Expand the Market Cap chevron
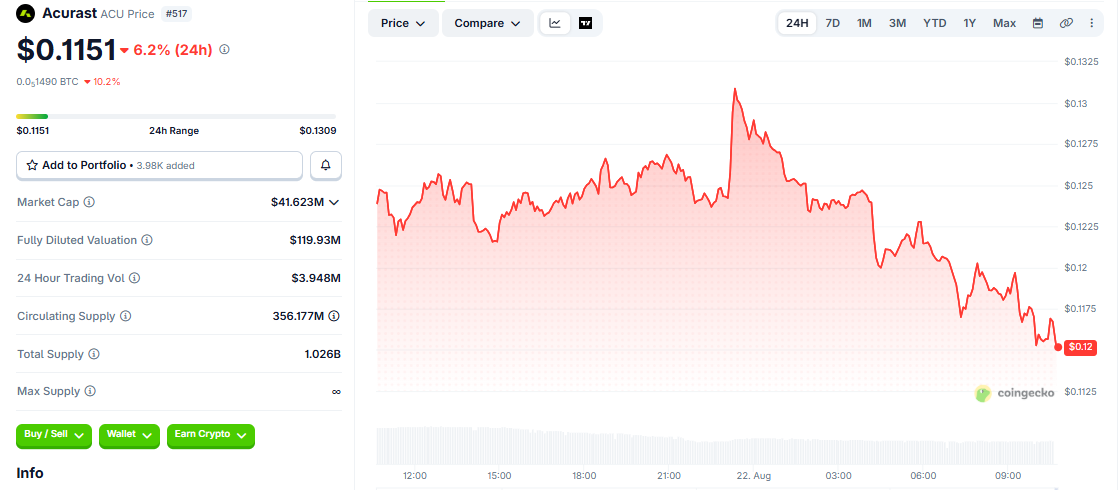The height and width of the screenshot is (490, 1119). point(334,203)
